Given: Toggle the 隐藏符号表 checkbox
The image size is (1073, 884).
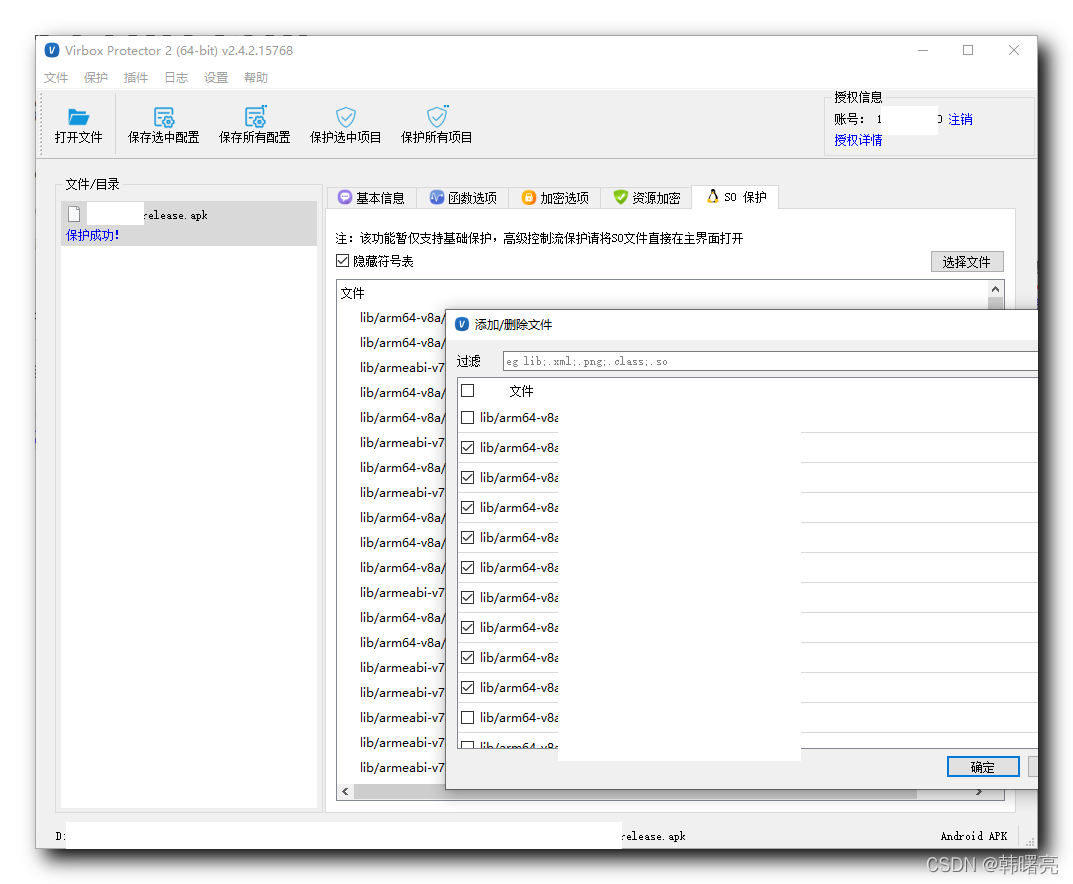Looking at the screenshot, I should pyautogui.click(x=343, y=261).
